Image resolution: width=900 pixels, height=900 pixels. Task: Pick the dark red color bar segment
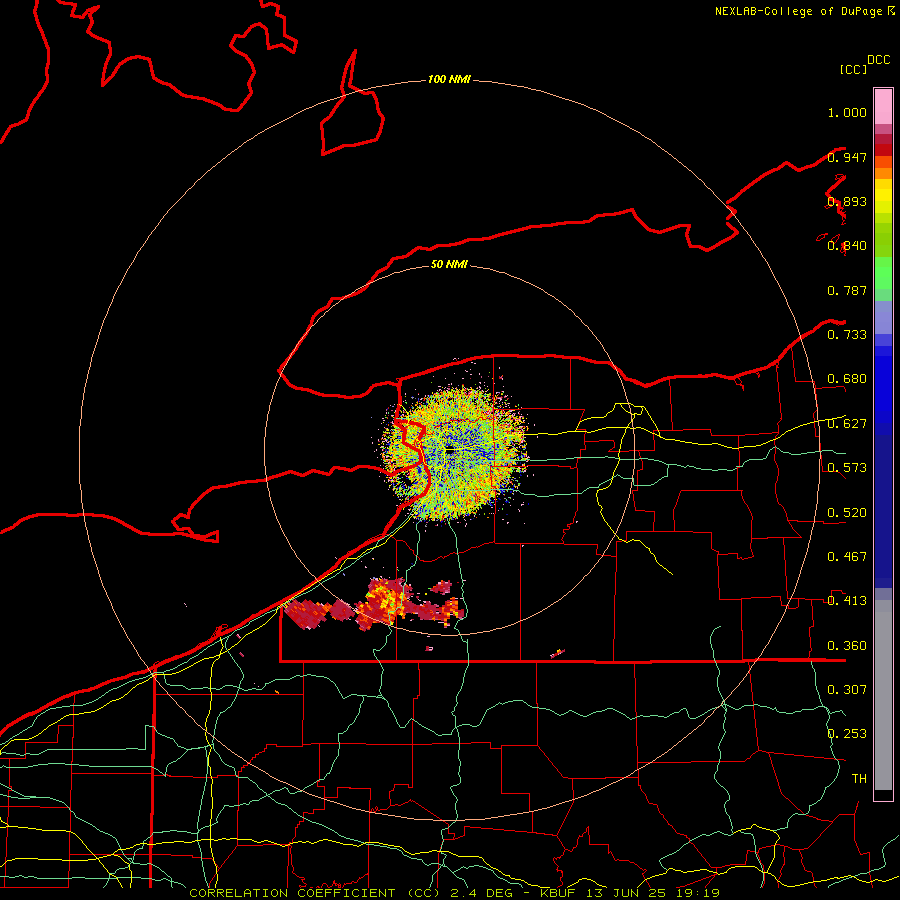(x=883, y=149)
